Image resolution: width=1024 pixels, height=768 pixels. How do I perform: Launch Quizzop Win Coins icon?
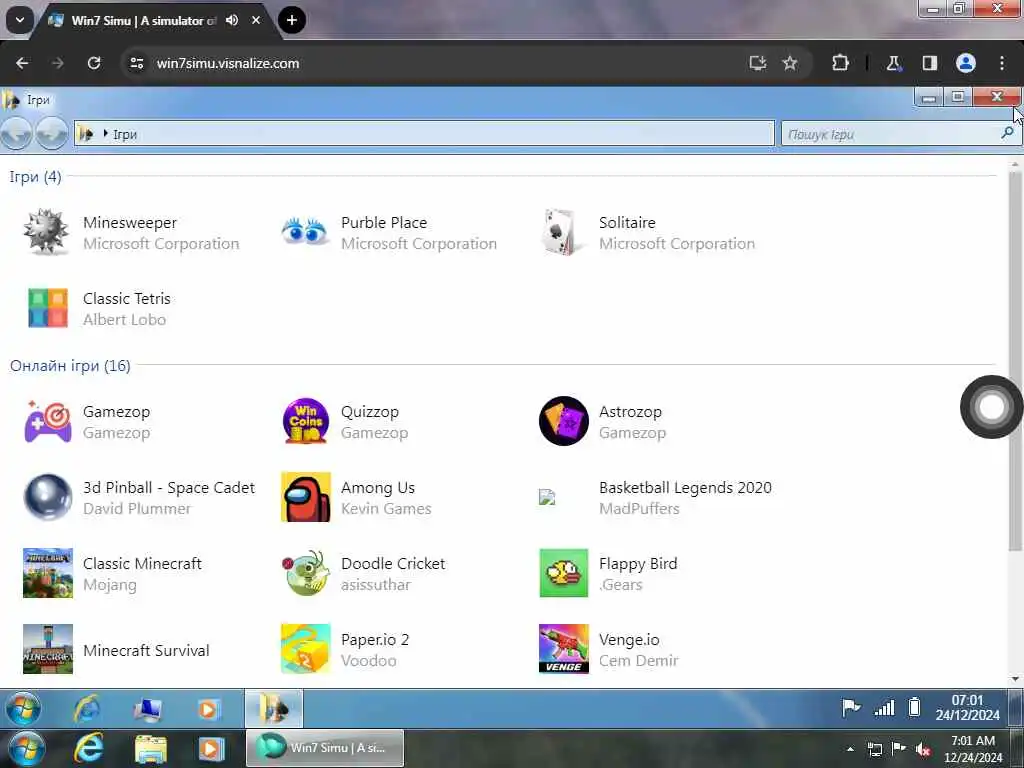point(306,421)
